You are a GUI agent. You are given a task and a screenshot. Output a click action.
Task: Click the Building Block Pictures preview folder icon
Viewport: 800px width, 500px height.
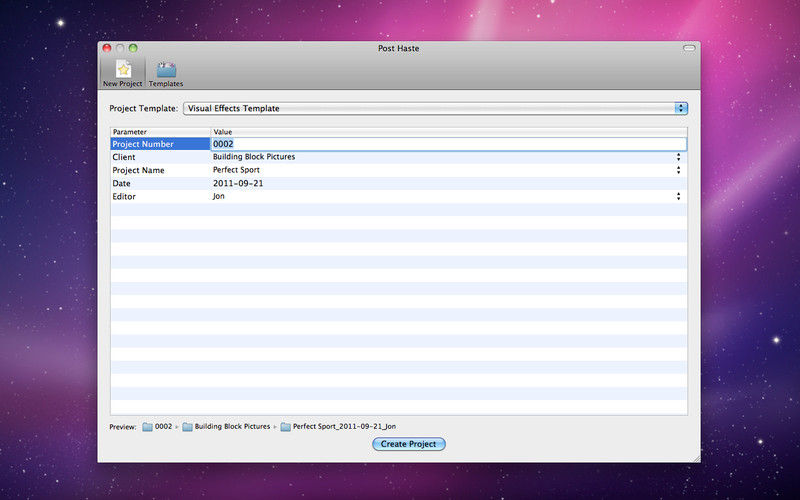point(187,427)
